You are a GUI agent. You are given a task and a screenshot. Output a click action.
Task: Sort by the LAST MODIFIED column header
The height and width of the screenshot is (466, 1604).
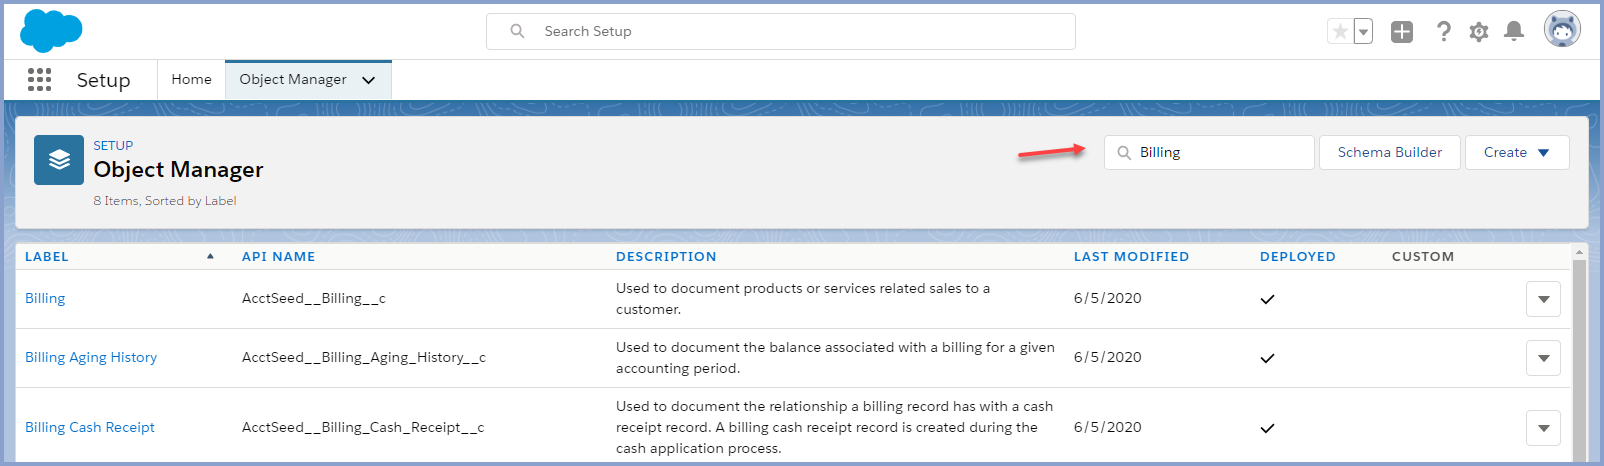click(x=1131, y=256)
